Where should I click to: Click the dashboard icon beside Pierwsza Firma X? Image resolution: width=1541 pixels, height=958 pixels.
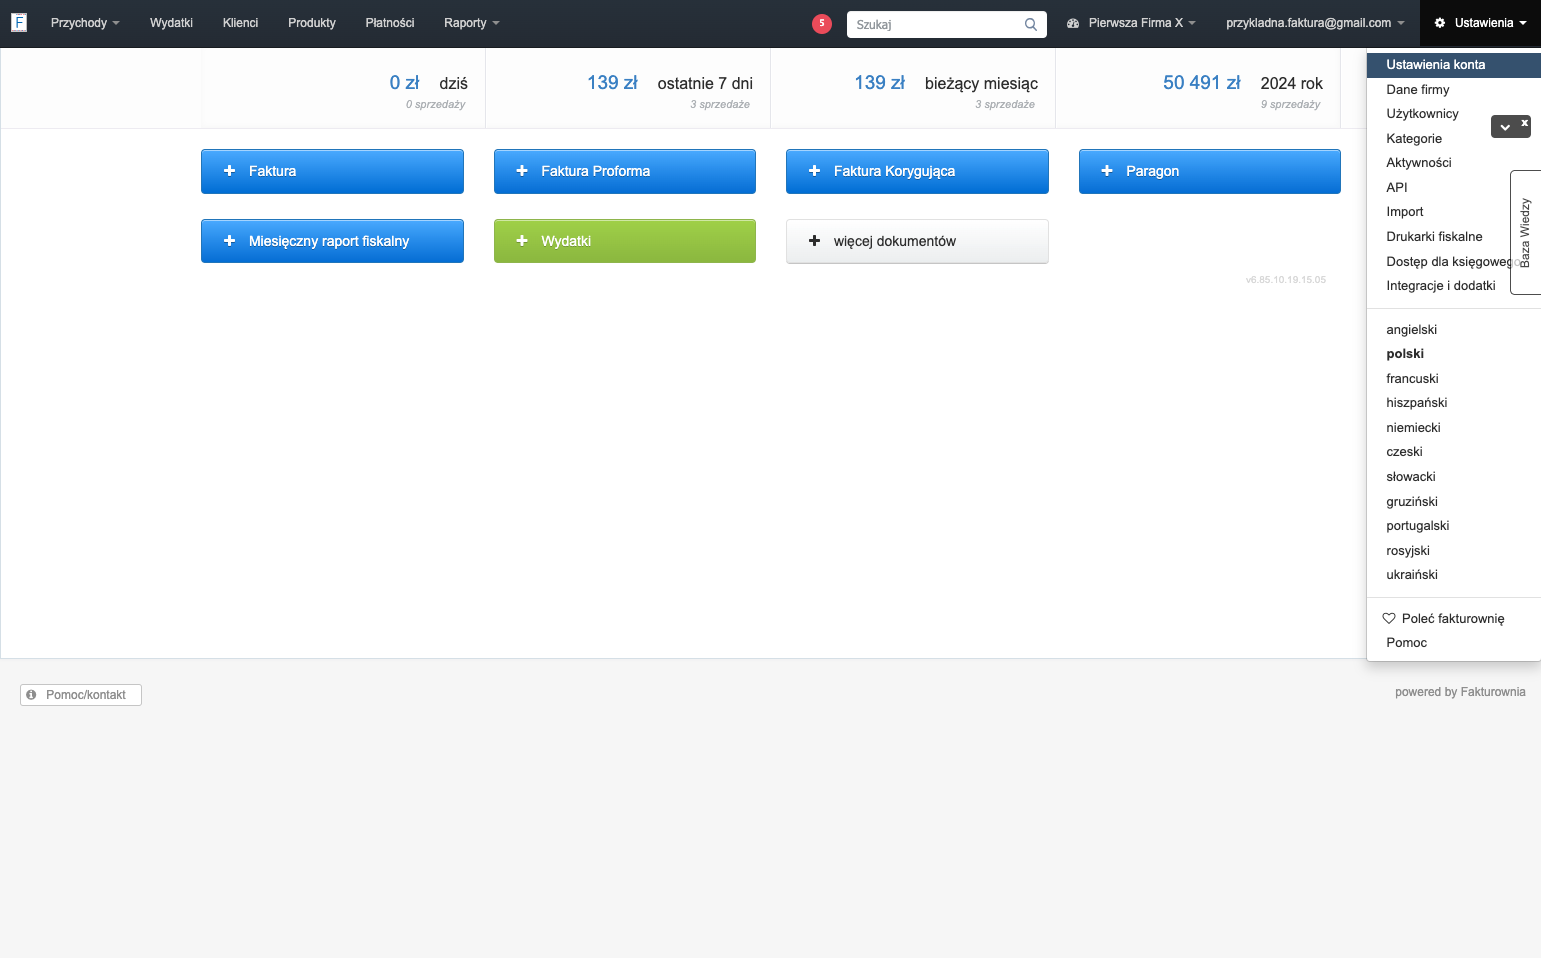[1073, 23]
